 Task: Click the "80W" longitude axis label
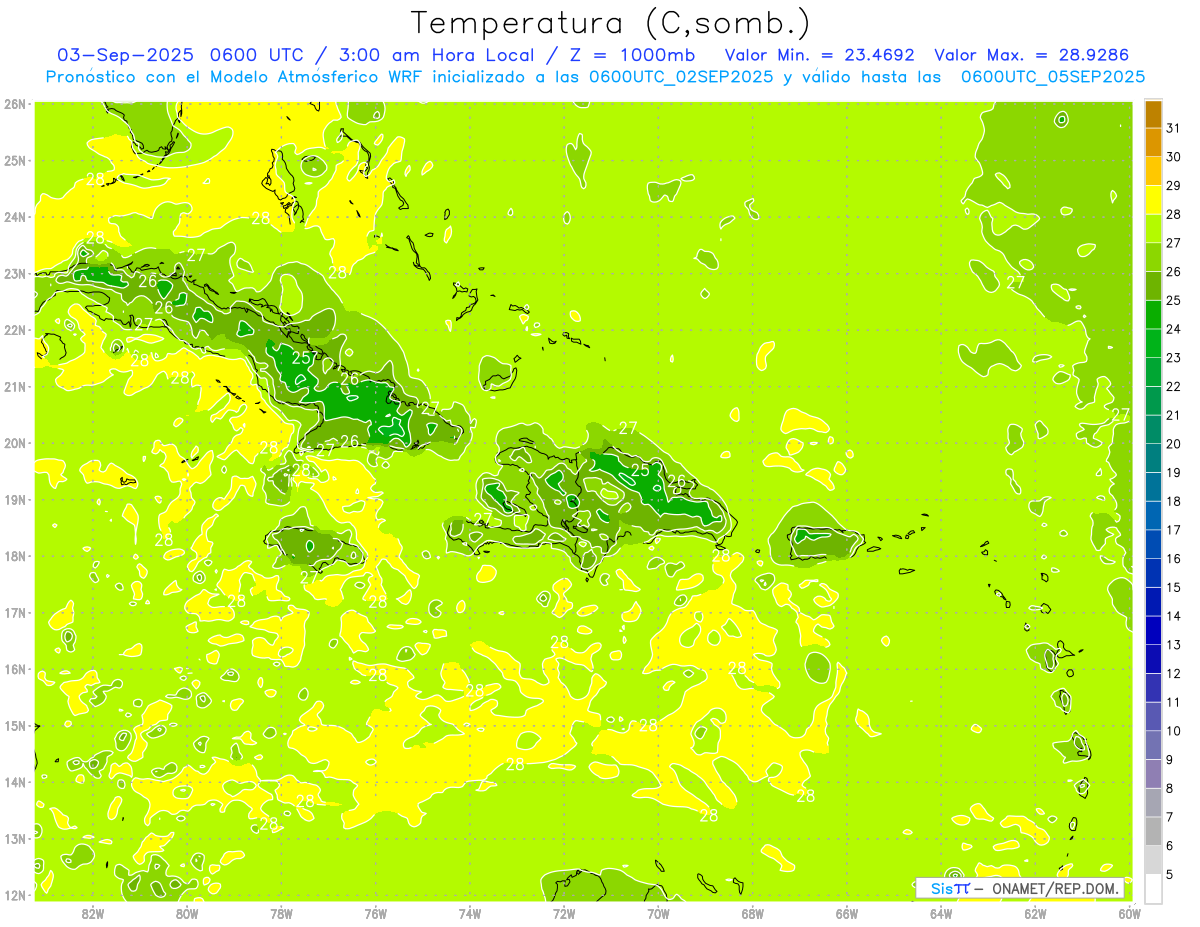187,913
